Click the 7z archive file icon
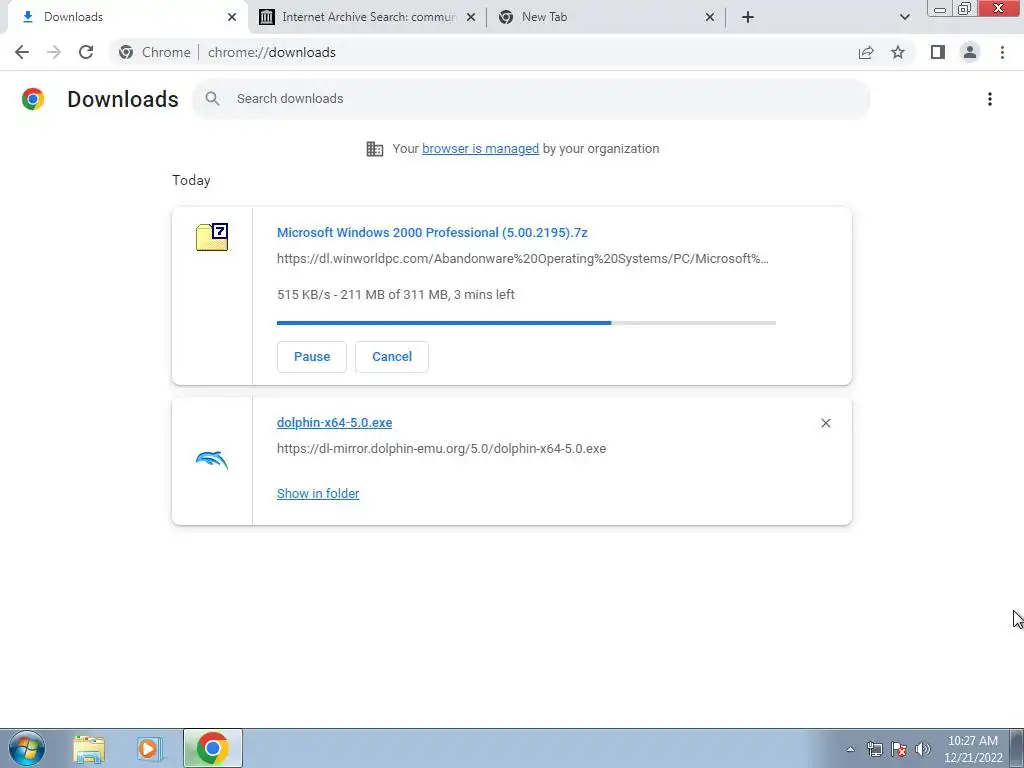 tap(212, 237)
